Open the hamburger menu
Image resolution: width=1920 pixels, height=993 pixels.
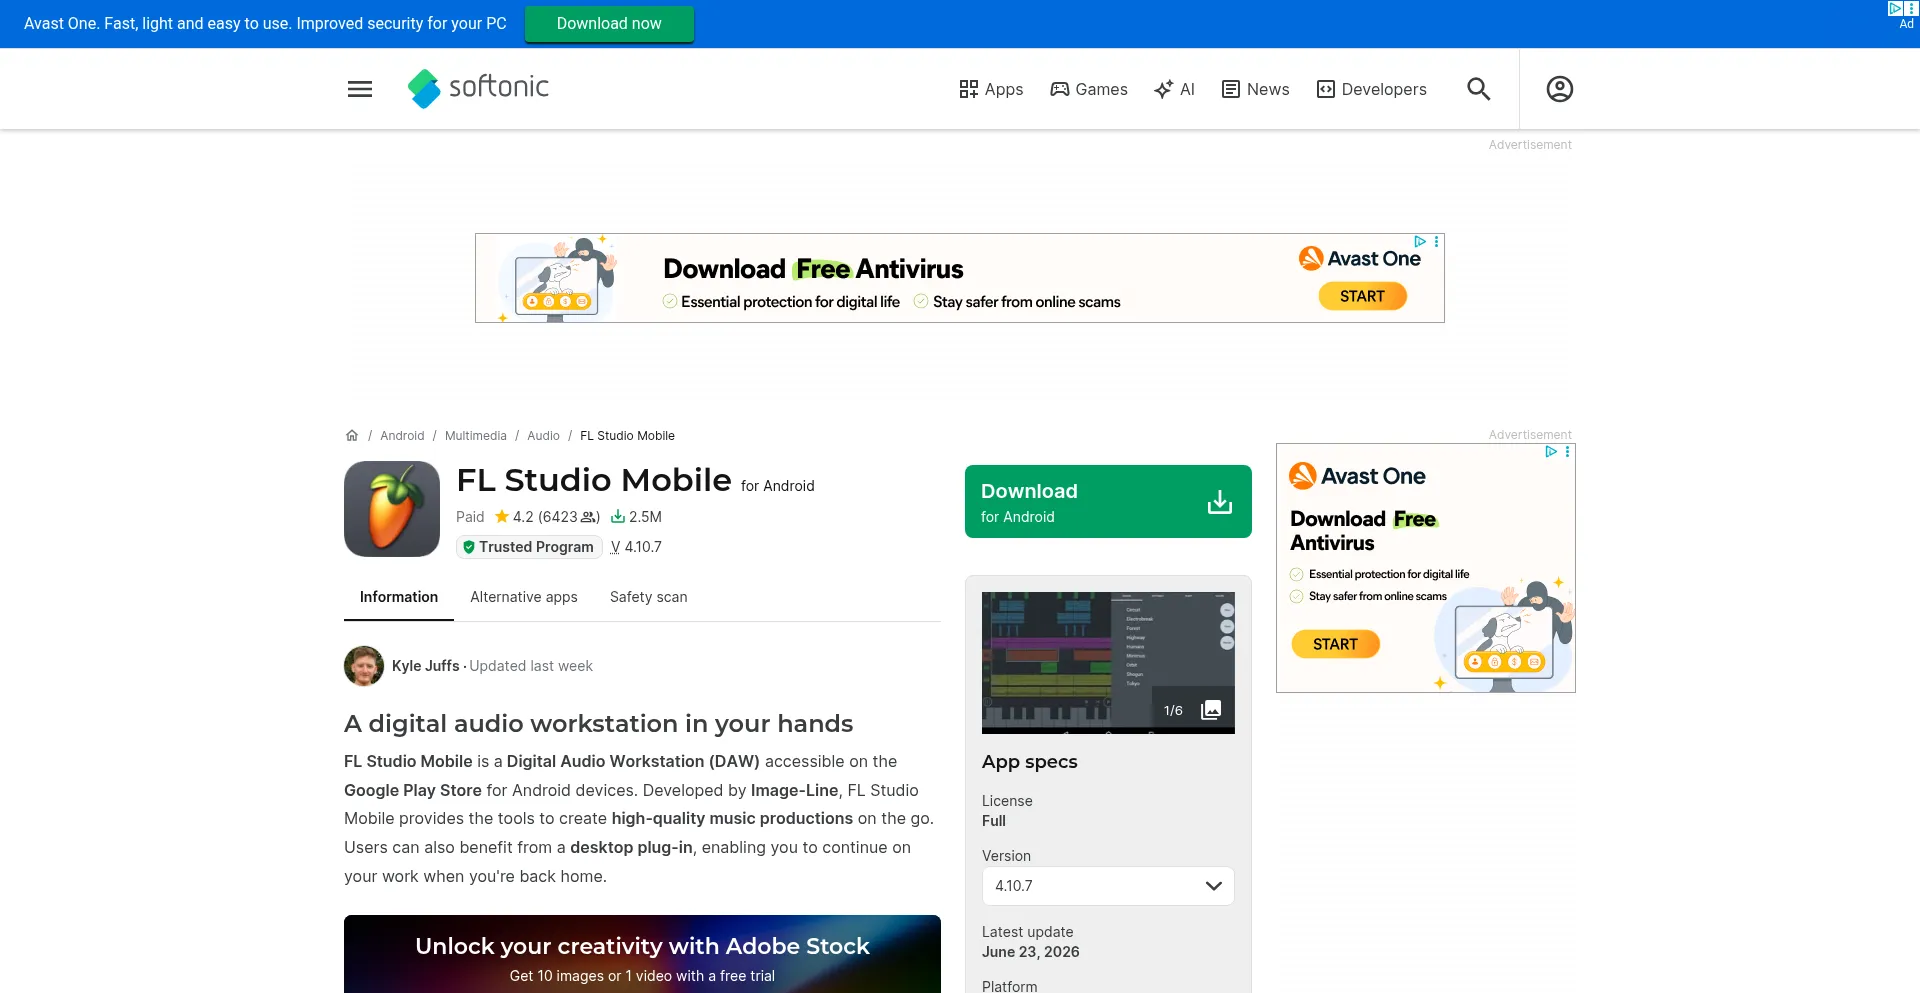[360, 89]
